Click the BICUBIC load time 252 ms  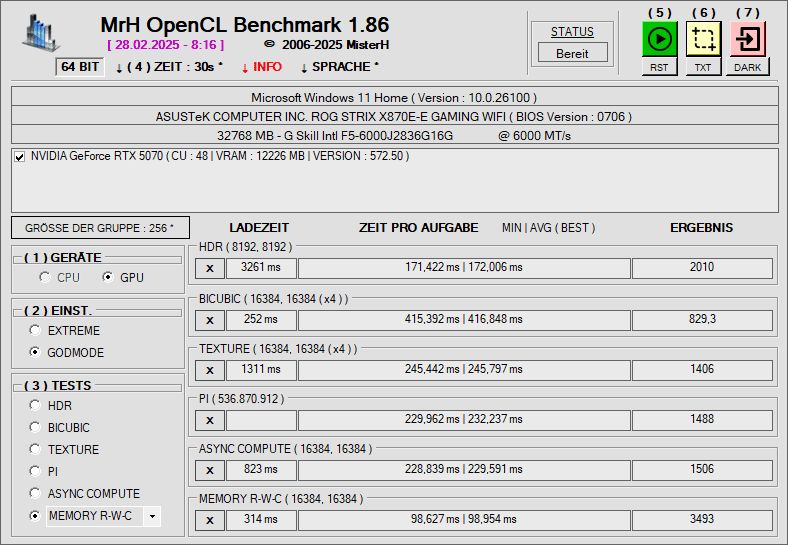(x=261, y=320)
